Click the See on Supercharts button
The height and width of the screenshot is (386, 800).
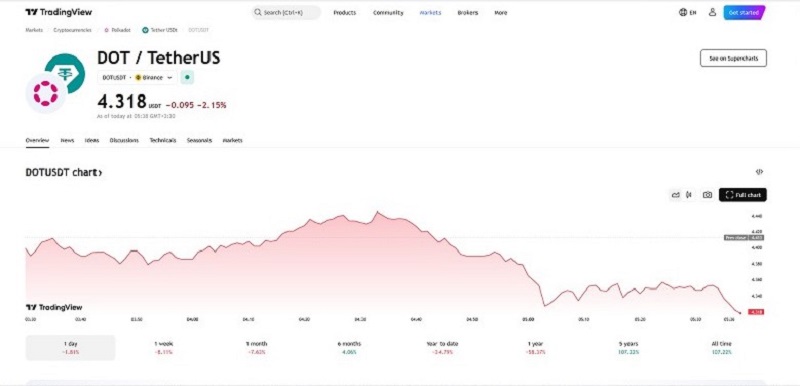(733, 58)
